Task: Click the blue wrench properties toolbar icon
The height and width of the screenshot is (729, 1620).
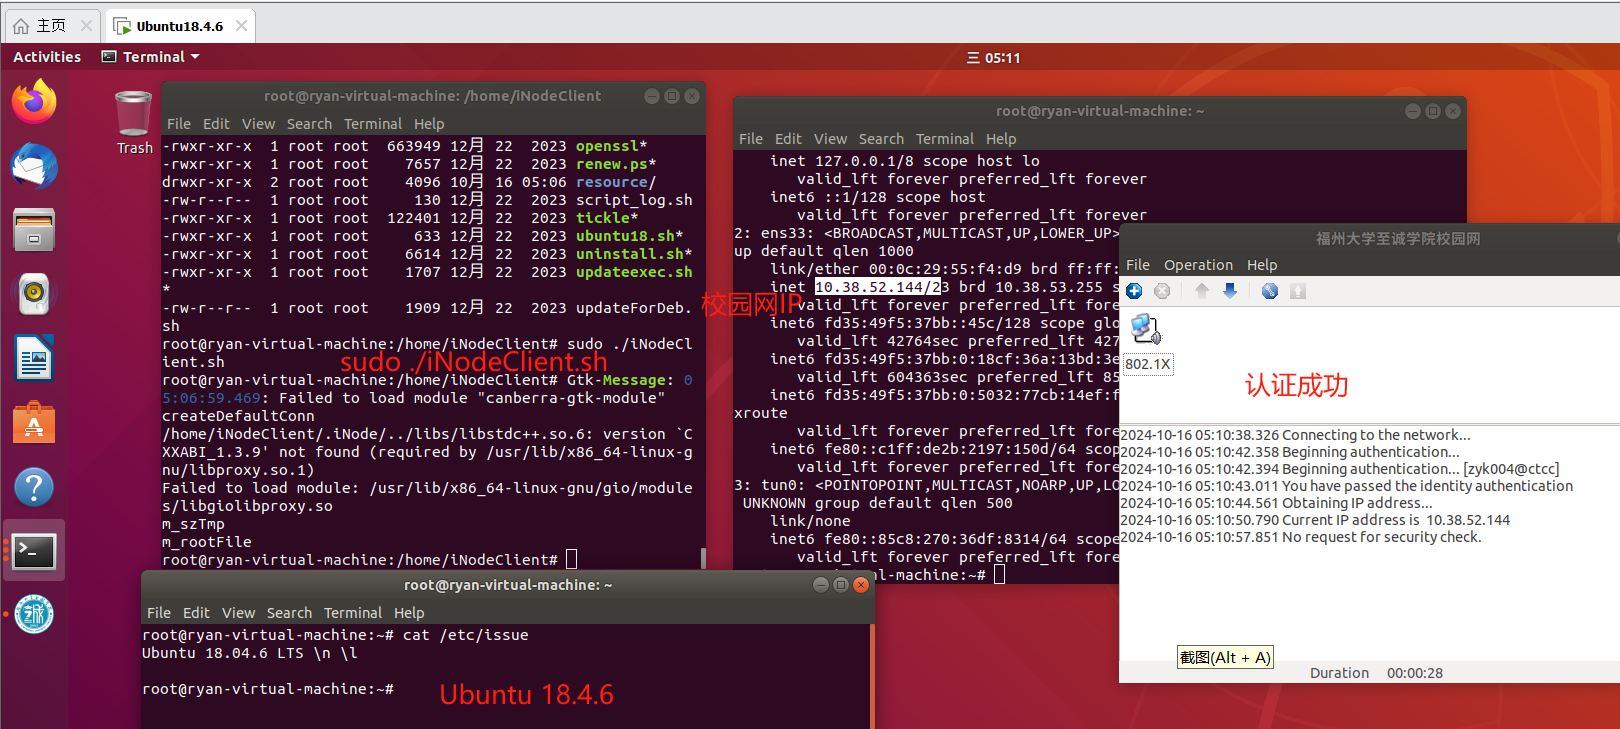Action: [x=1270, y=291]
